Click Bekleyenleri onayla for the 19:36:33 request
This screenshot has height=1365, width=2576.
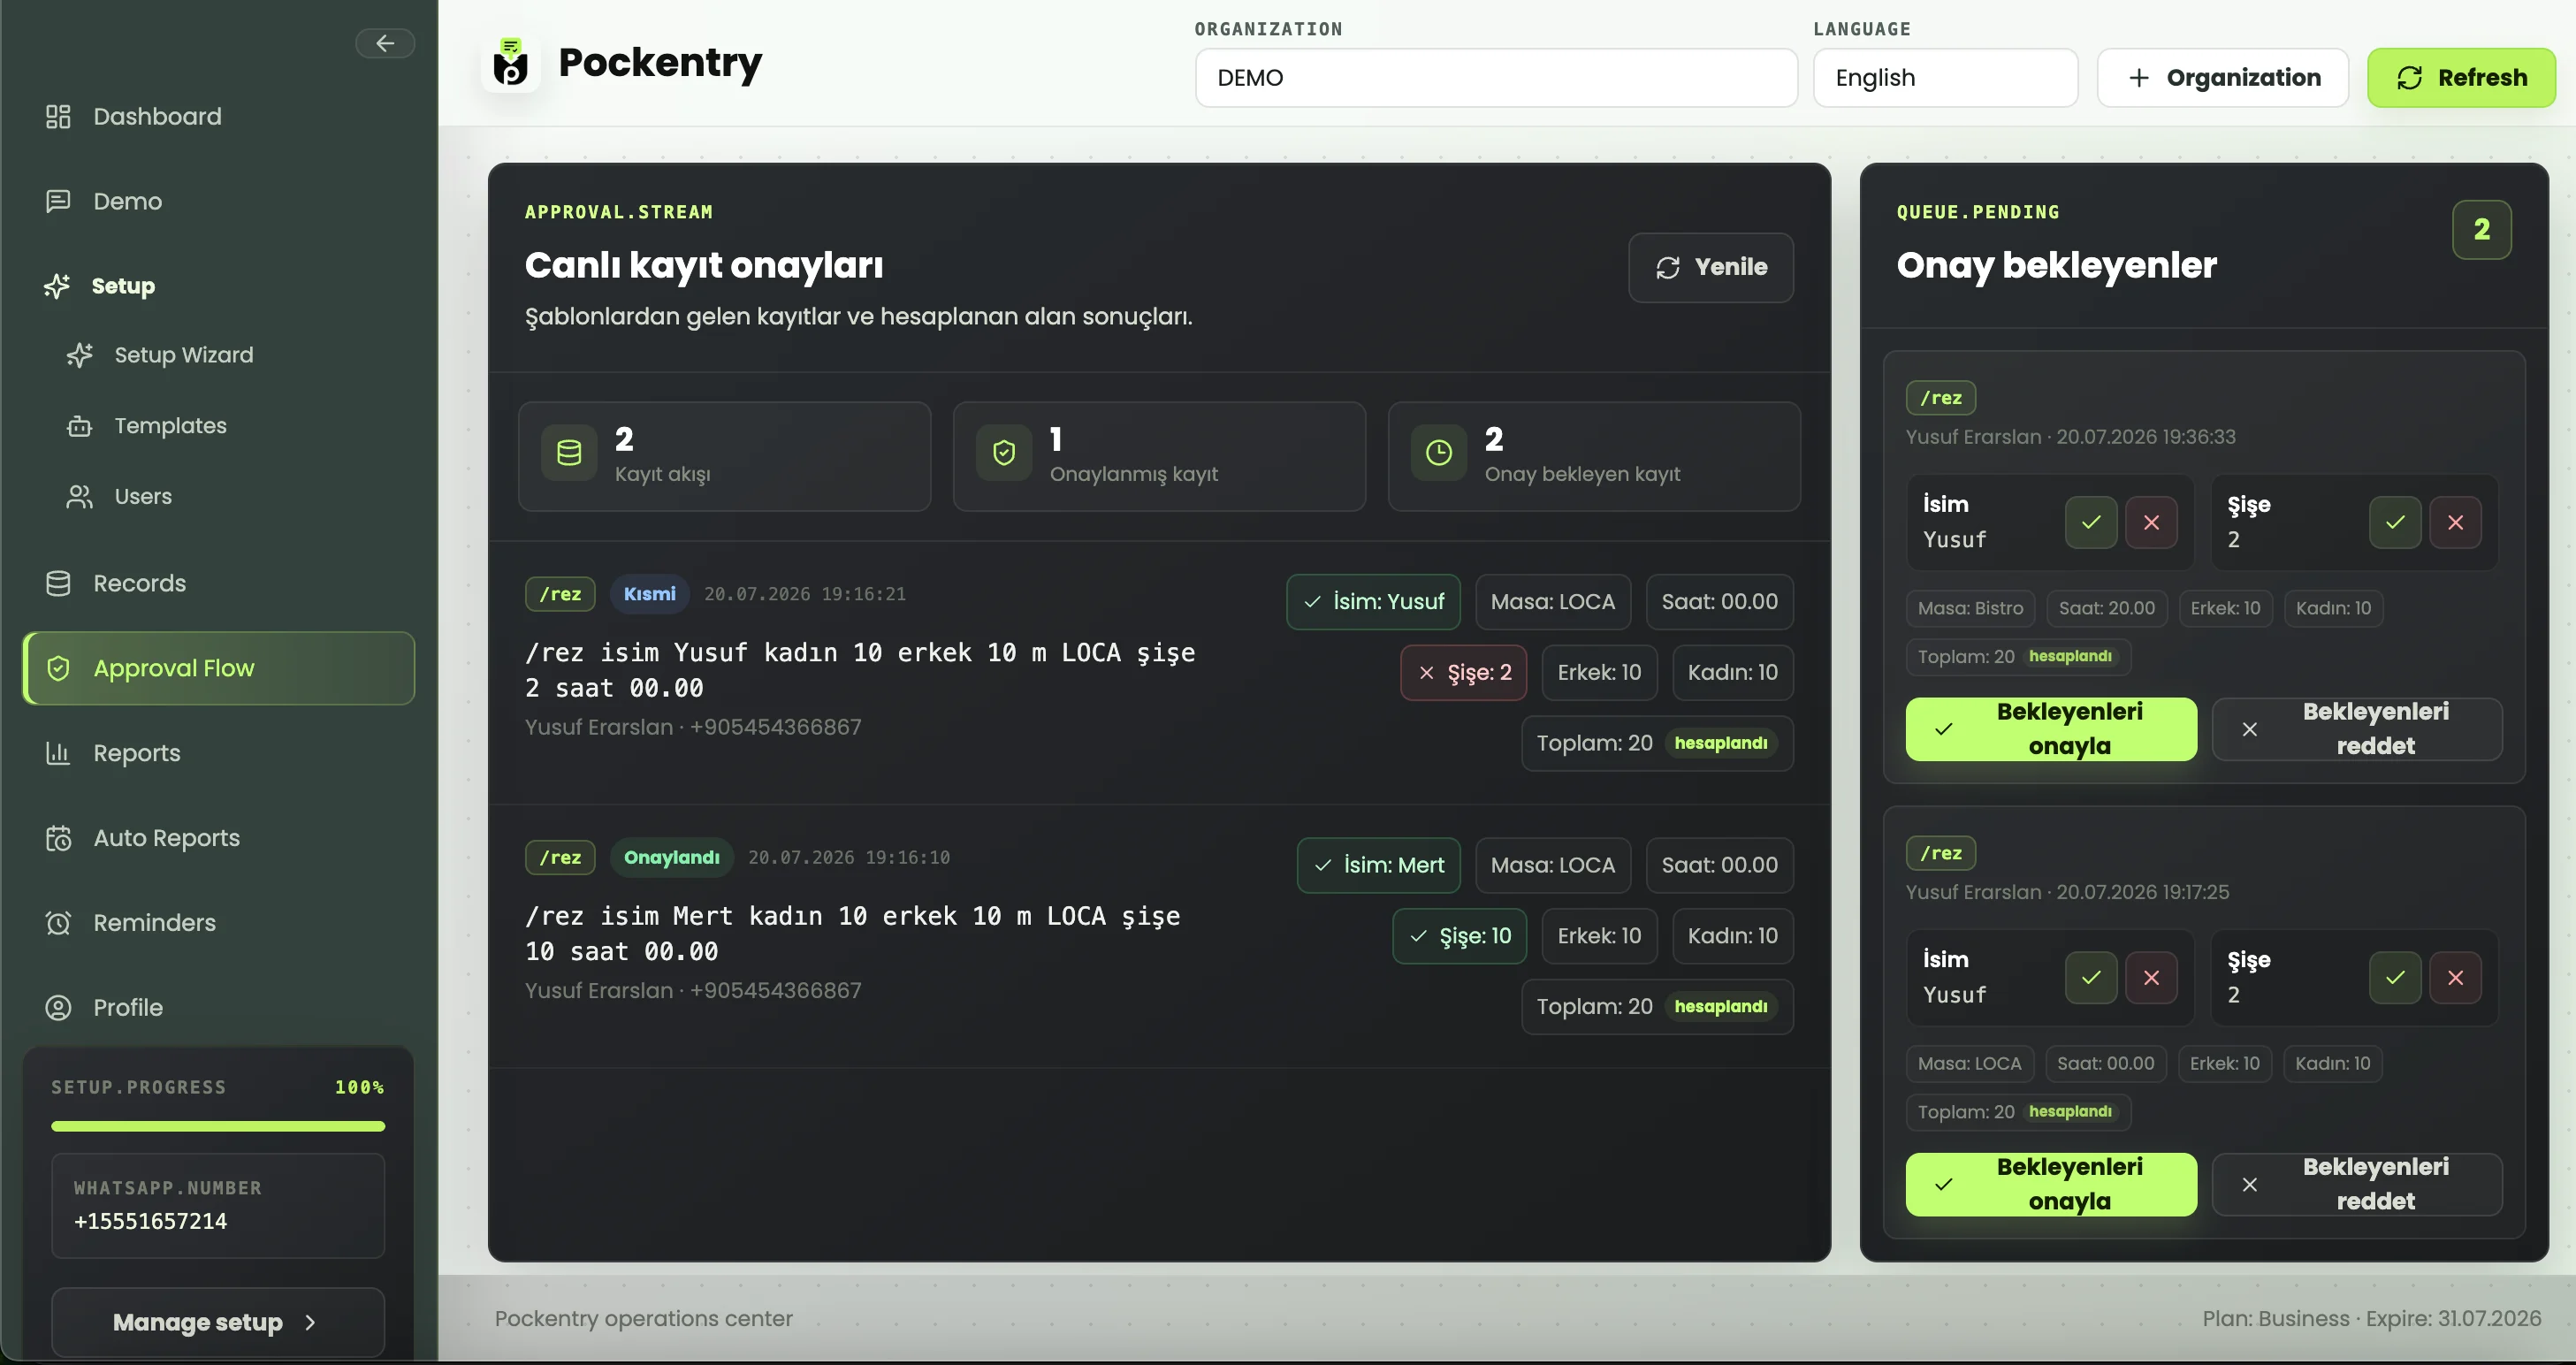click(x=2051, y=729)
